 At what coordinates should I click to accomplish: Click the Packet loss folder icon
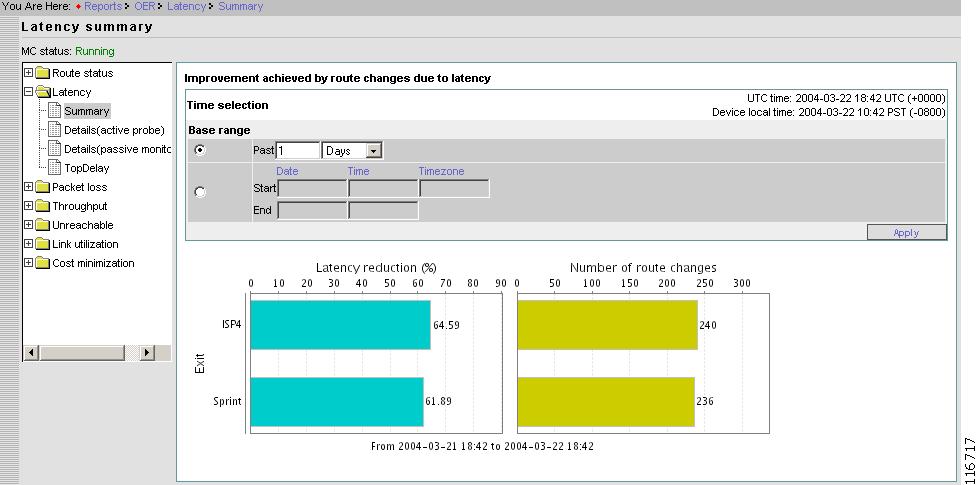pyautogui.click(x=42, y=187)
